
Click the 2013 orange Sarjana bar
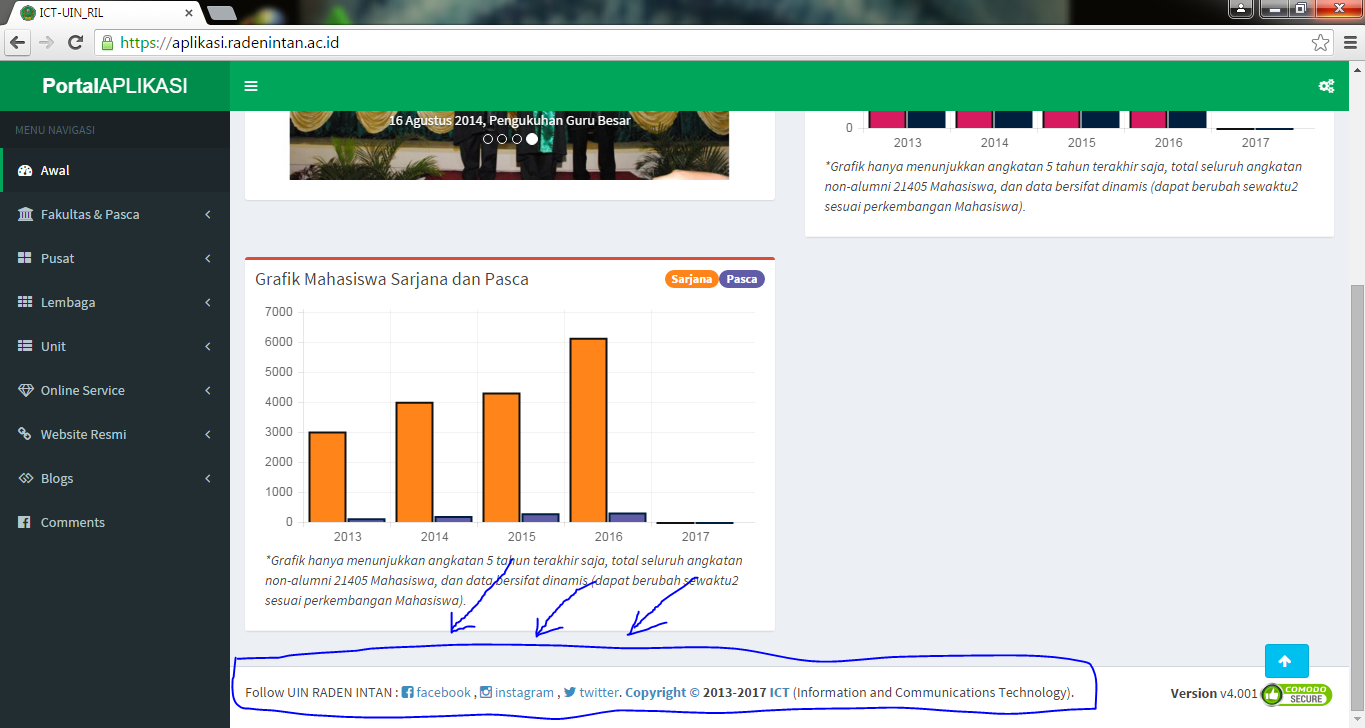tap(327, 477)
